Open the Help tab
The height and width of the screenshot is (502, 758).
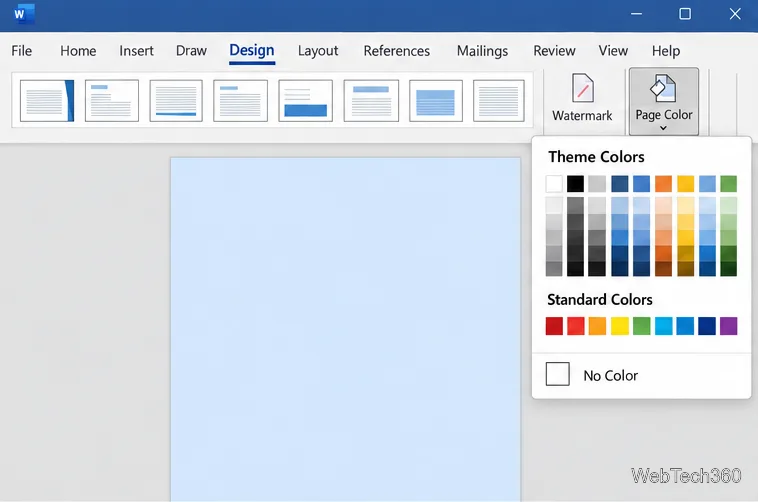[666, 51]
